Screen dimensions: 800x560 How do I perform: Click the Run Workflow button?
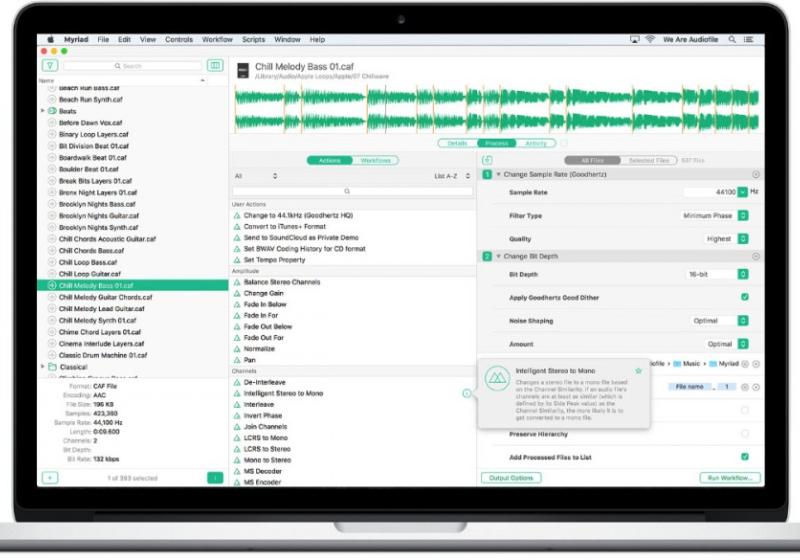click(x=730, y=478)
